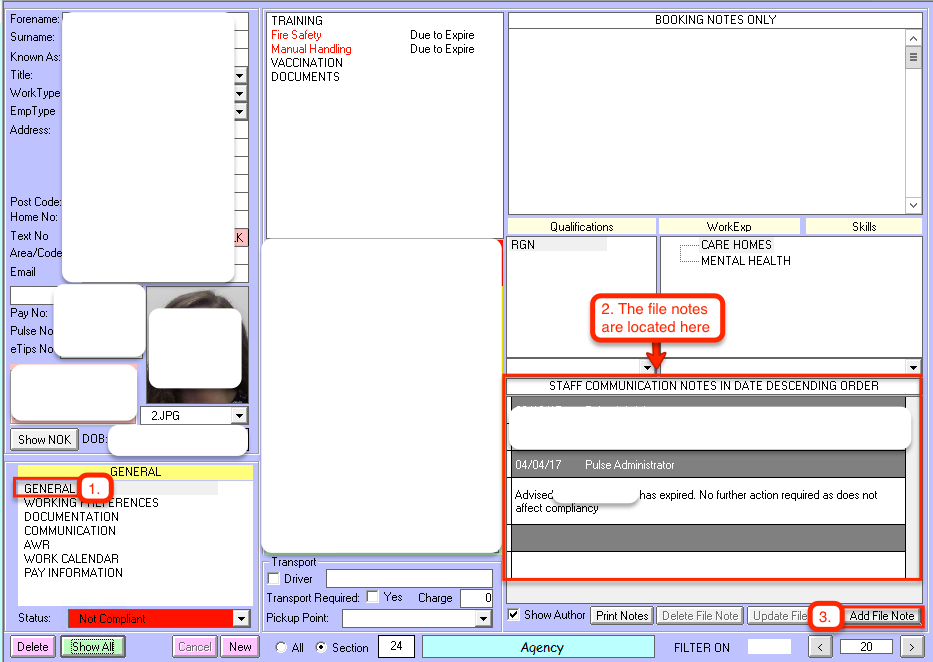Click the Show NOK button
Image resolution: width=933 pixels, height=662 pixels.
point(44,440)
